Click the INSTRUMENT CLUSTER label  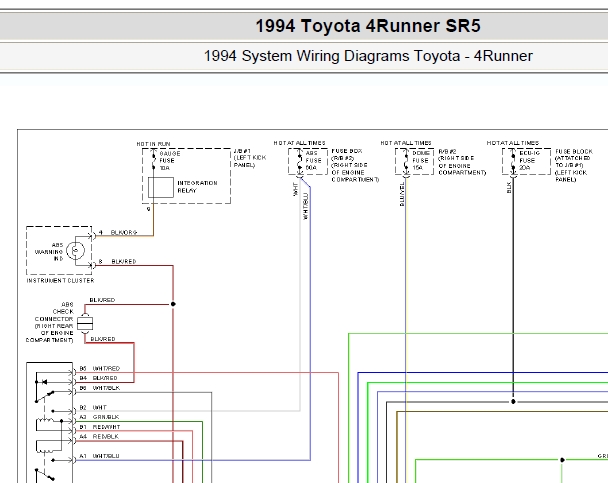60,280
